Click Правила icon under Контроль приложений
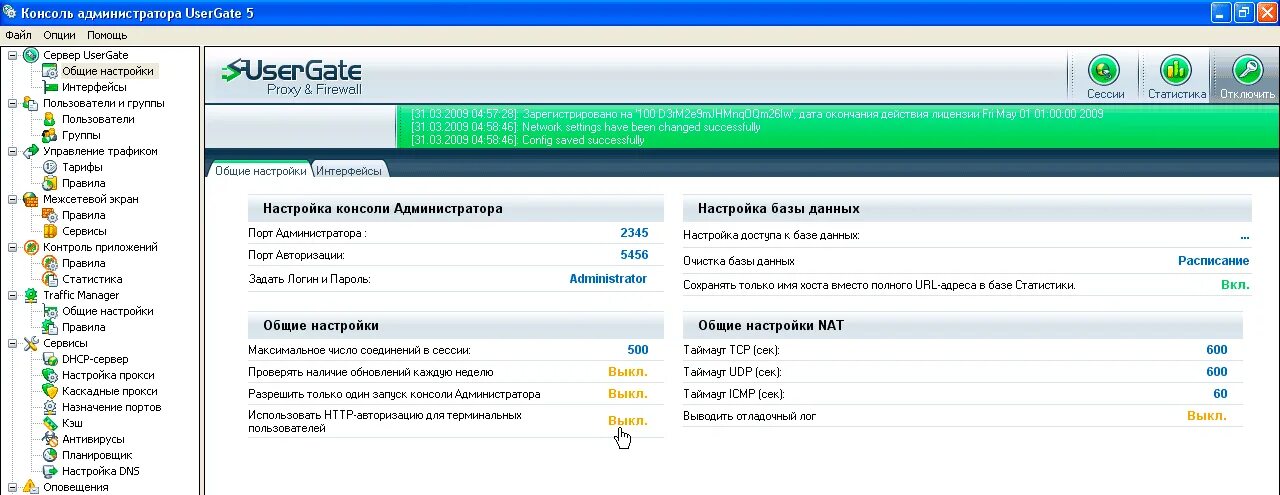Image resolution: width=1280 pixels, height=495 pixels. point(50,263)
